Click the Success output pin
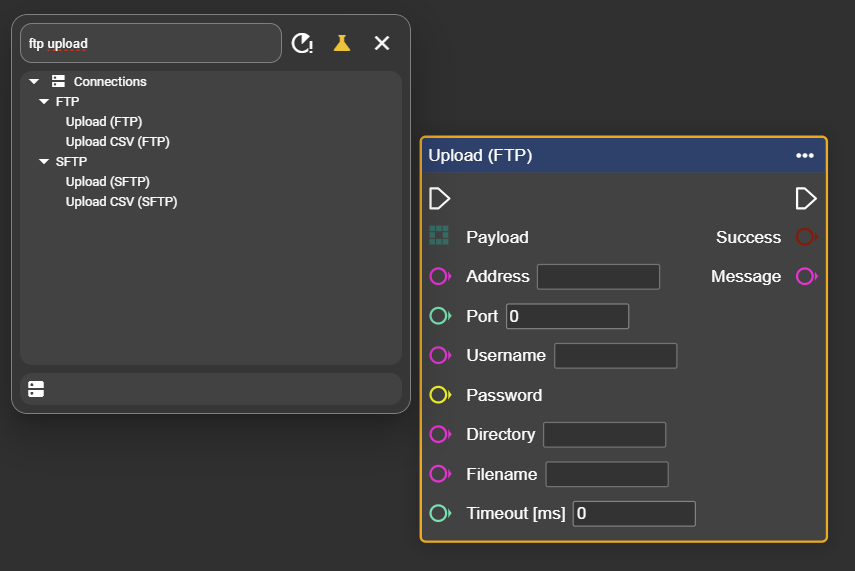This screenshot has width=855, height=571. [x=806, y=237]
